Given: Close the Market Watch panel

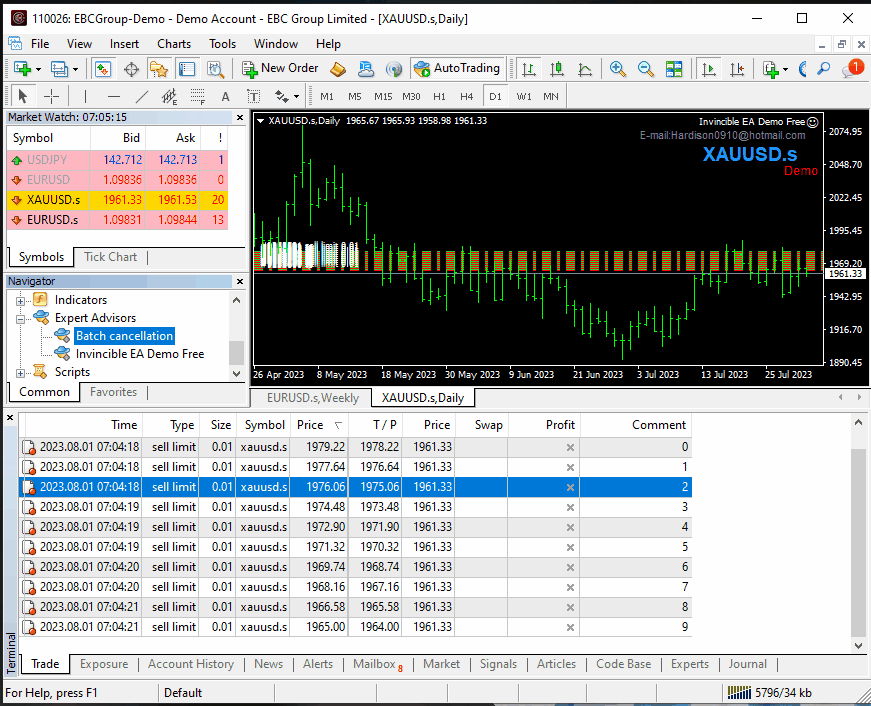Looking at the screenshot, I should click(x=240, y=118).
